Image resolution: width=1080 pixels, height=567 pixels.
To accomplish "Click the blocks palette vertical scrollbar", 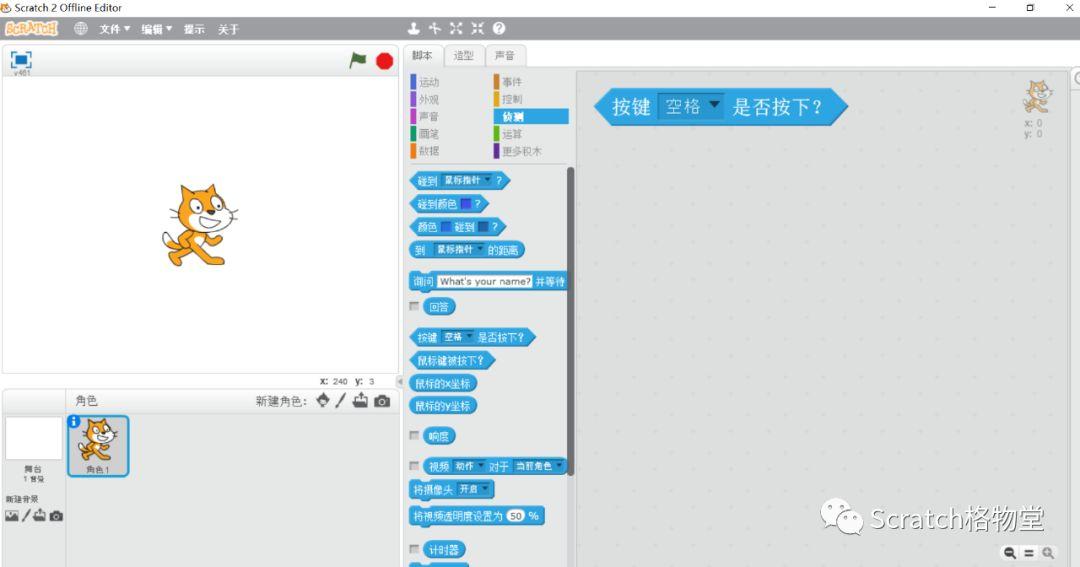I will pyautogui.click(x=570, y=320).
